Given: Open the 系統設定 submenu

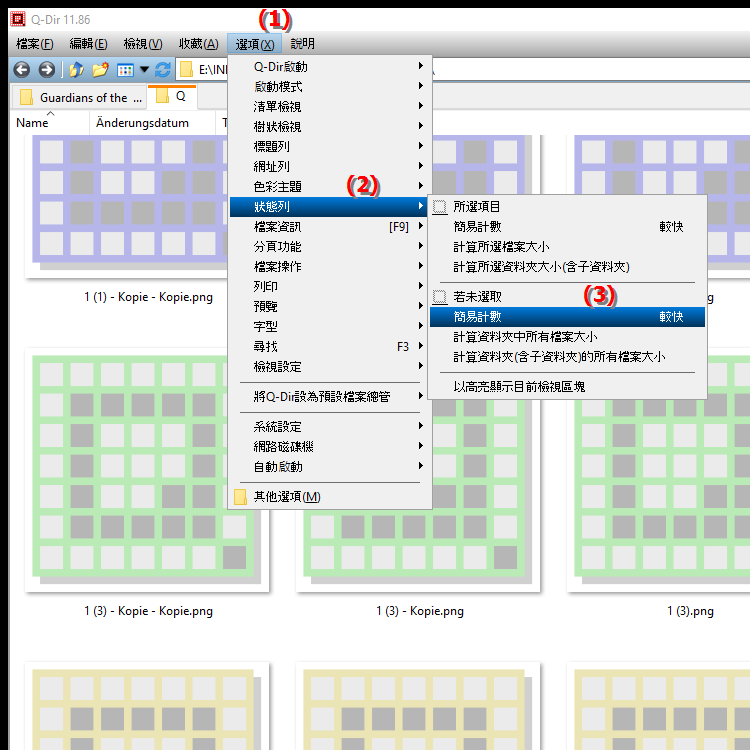Looking at the screenshot, I should pyautogui.click(x=330, y=427).
